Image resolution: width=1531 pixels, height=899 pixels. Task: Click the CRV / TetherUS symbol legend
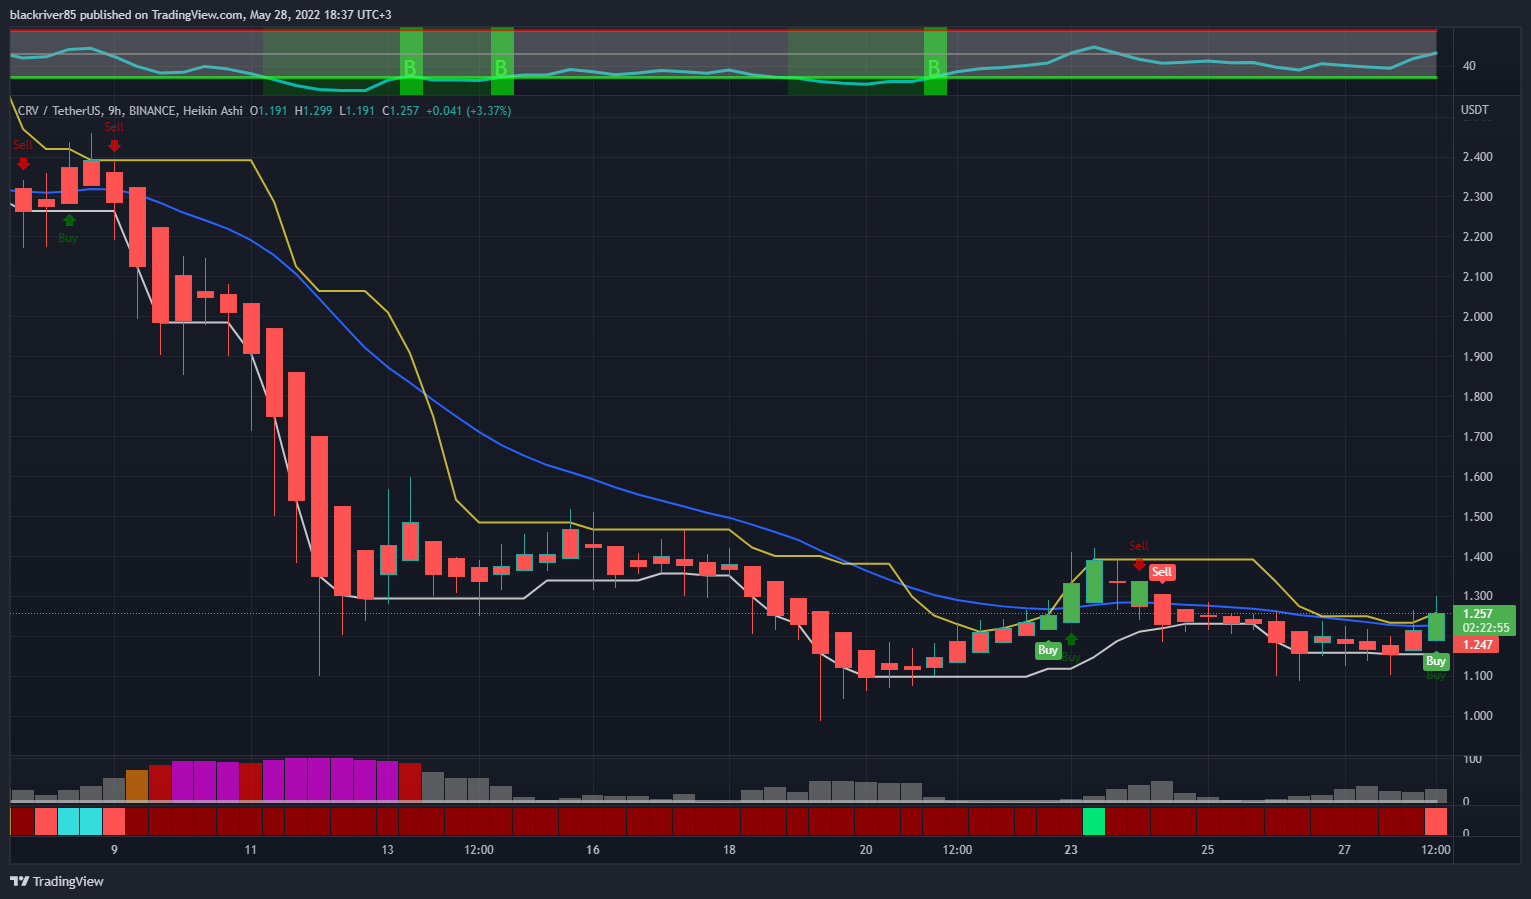click(130, 111)
